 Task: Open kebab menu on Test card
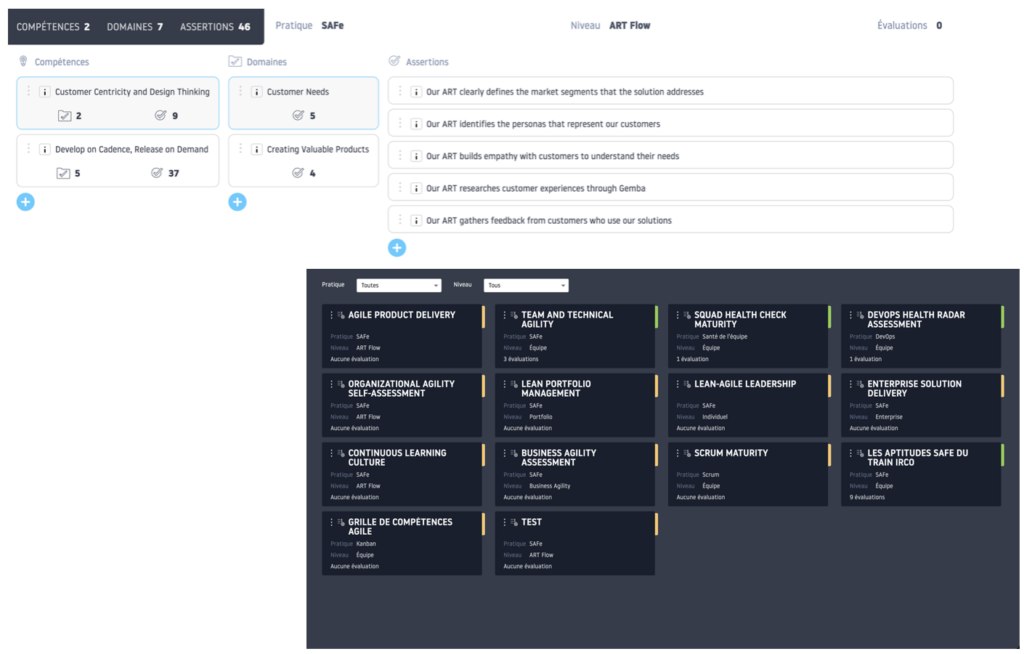504,522
